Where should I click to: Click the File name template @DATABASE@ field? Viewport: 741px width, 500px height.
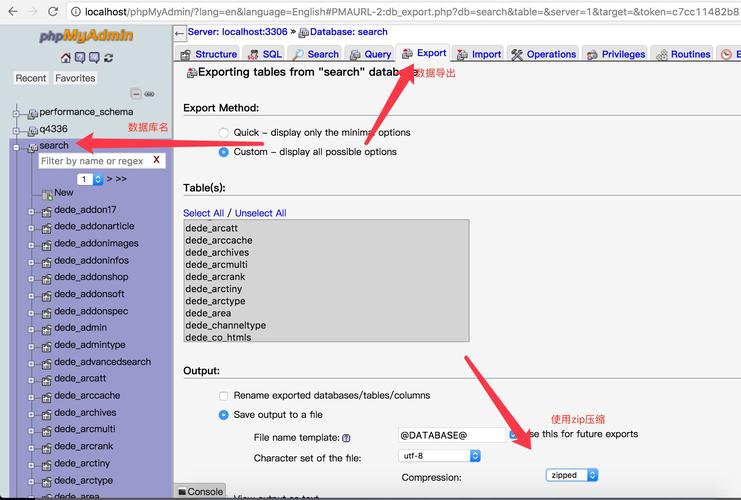tap(452, 435)
